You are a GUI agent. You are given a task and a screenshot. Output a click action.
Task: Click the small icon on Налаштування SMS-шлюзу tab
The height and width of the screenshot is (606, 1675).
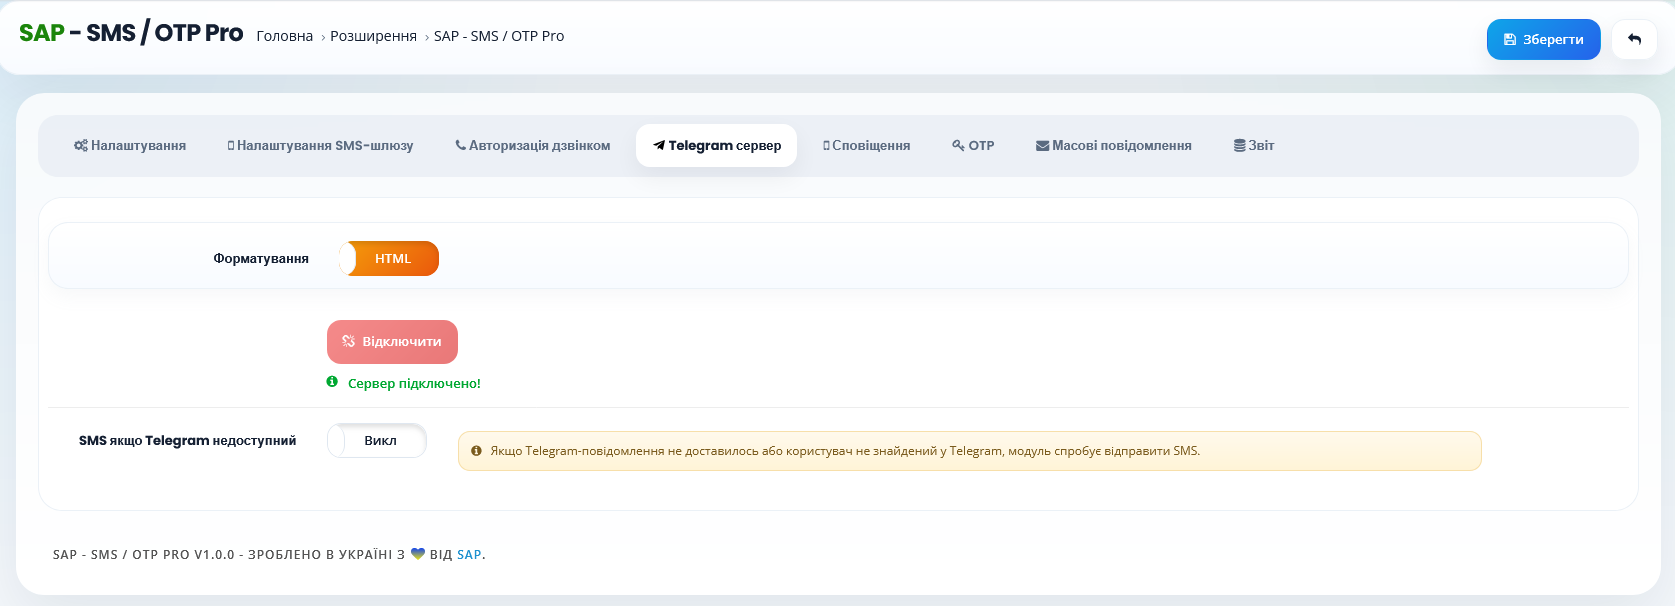click(x=231, y=145)
